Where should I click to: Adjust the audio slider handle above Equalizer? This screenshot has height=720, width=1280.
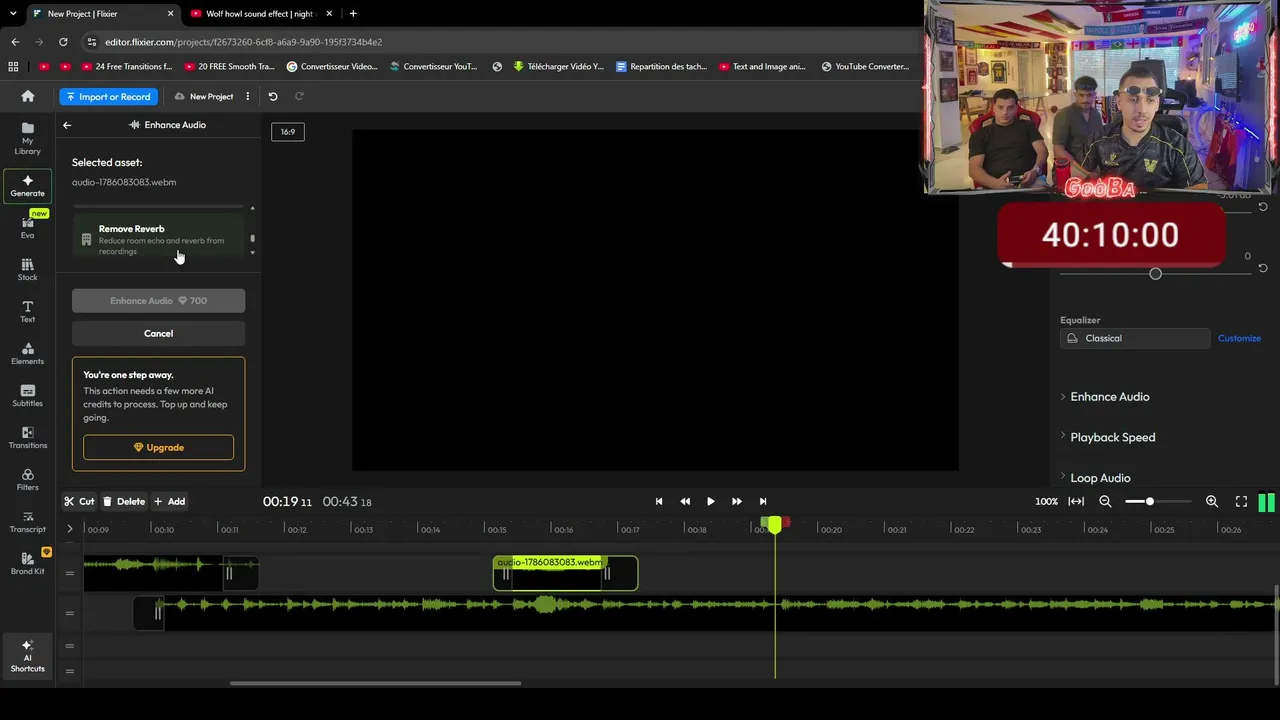(1155, 274)
